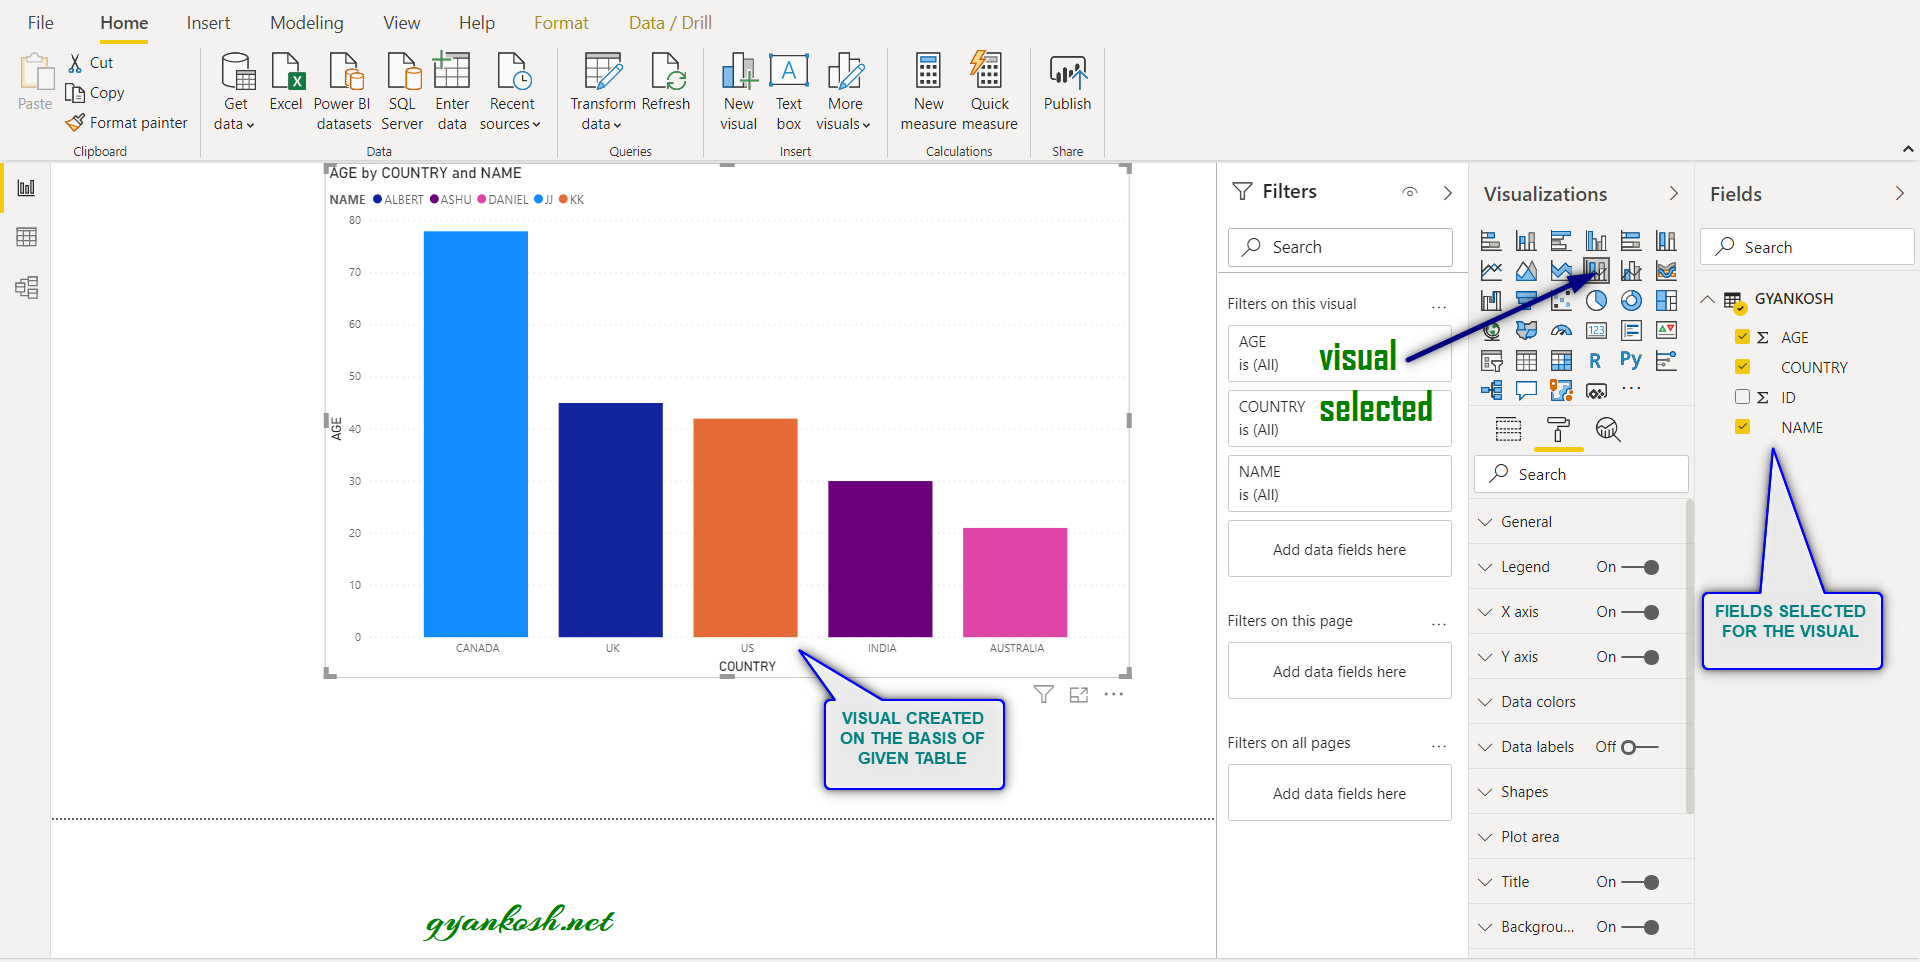Check the ID field checkbox
The width and height of the screenshot is (1920, 962).
(x=1742, y=397)
